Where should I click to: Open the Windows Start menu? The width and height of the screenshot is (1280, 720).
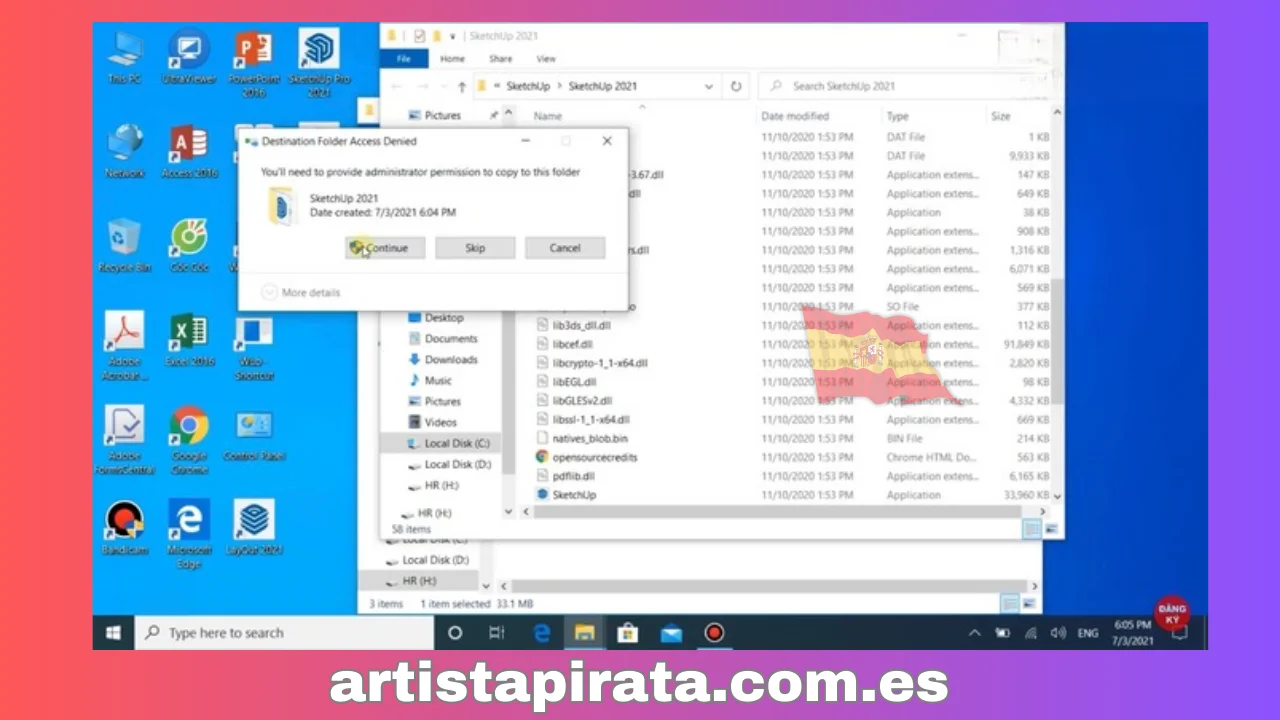pyautogui.click(x=113, y=633)
